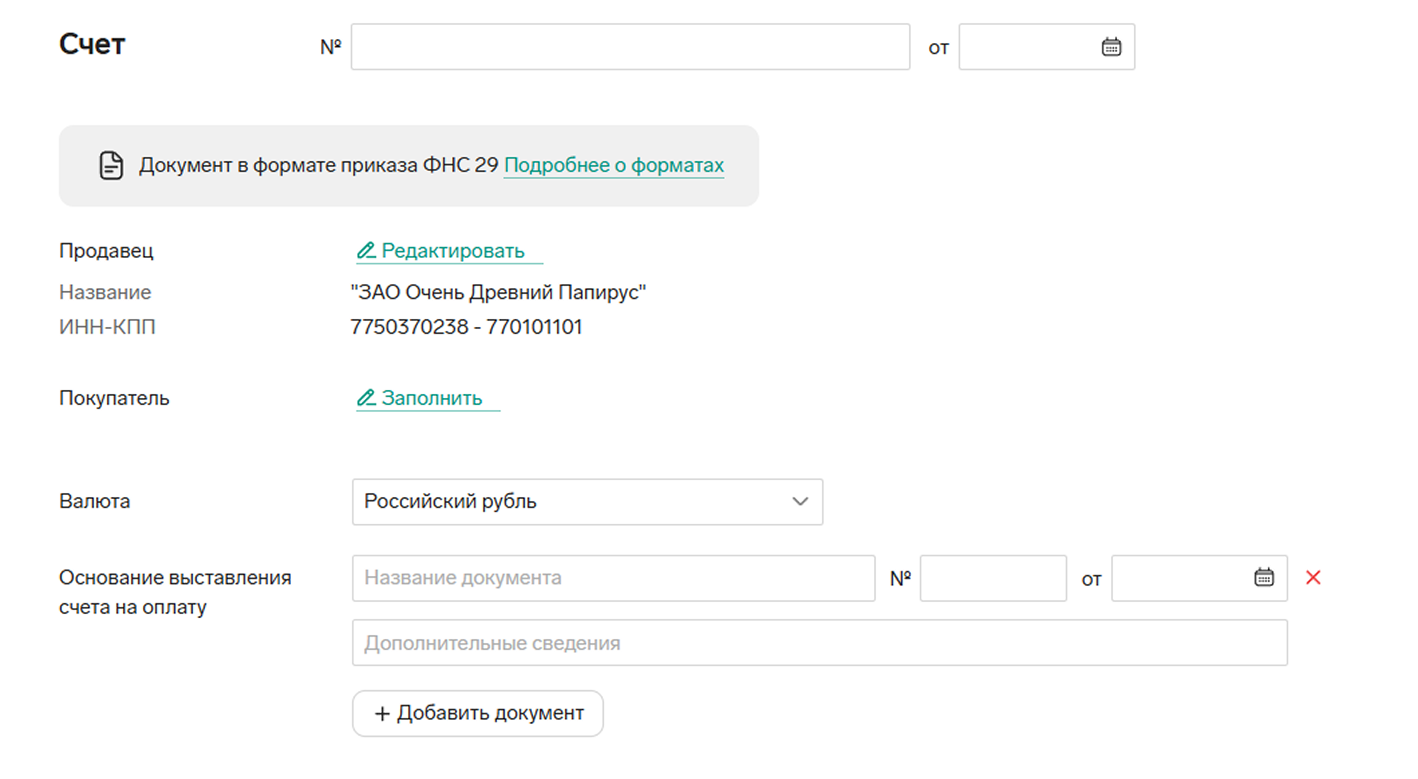The width and height of the screenshot is (1418, 779).
Task: Click seller name ЗАО Очень Древний Папирус
Action: pyautogui.click(x=498, y=293)
